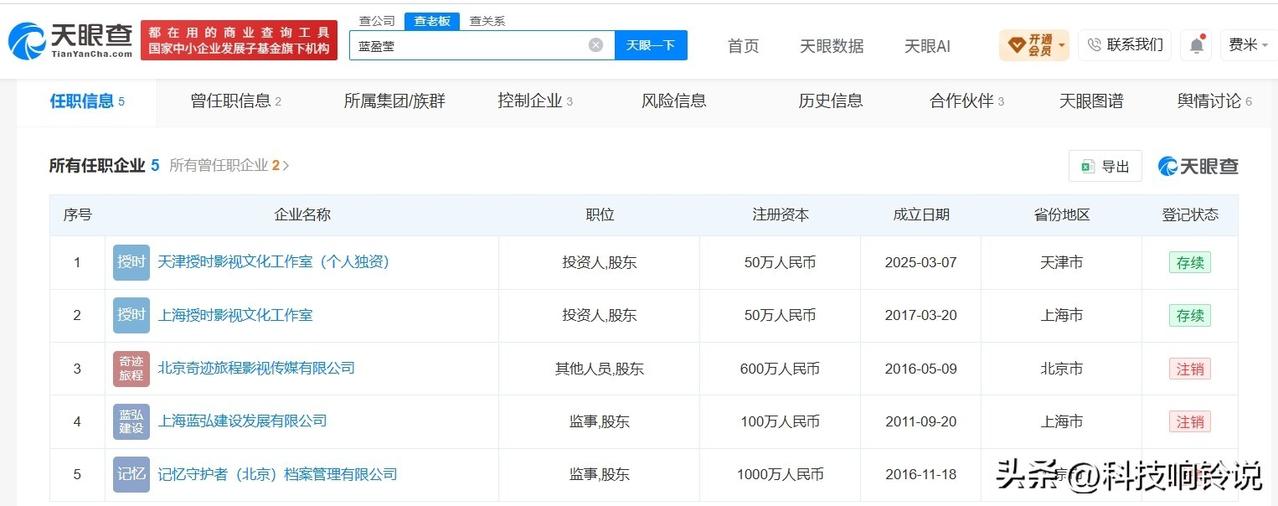This screenshot has width=1278, height=506.
Task: Open the notification bell icon
Action: click(x=1196, y=45)
